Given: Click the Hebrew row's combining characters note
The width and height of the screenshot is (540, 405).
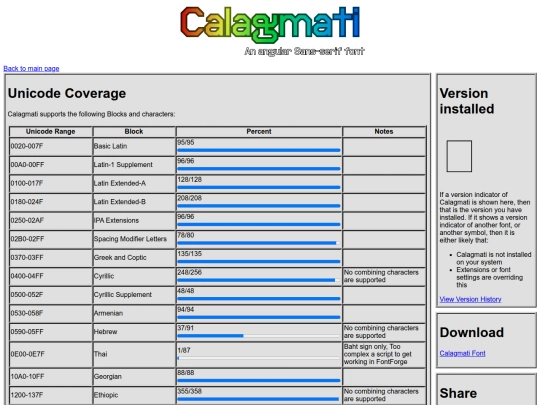Looking at the screenshot, I should [381, 332].
